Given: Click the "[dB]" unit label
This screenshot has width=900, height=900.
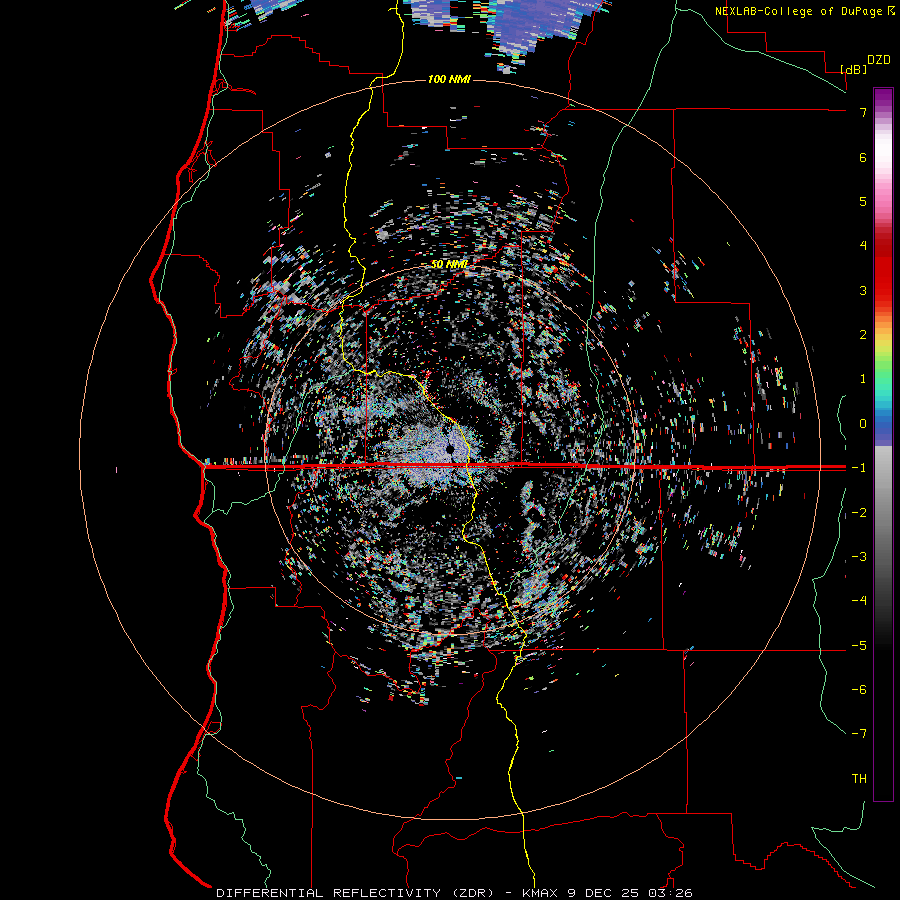Looking at the screenshot, I should [x=854, y=69].
